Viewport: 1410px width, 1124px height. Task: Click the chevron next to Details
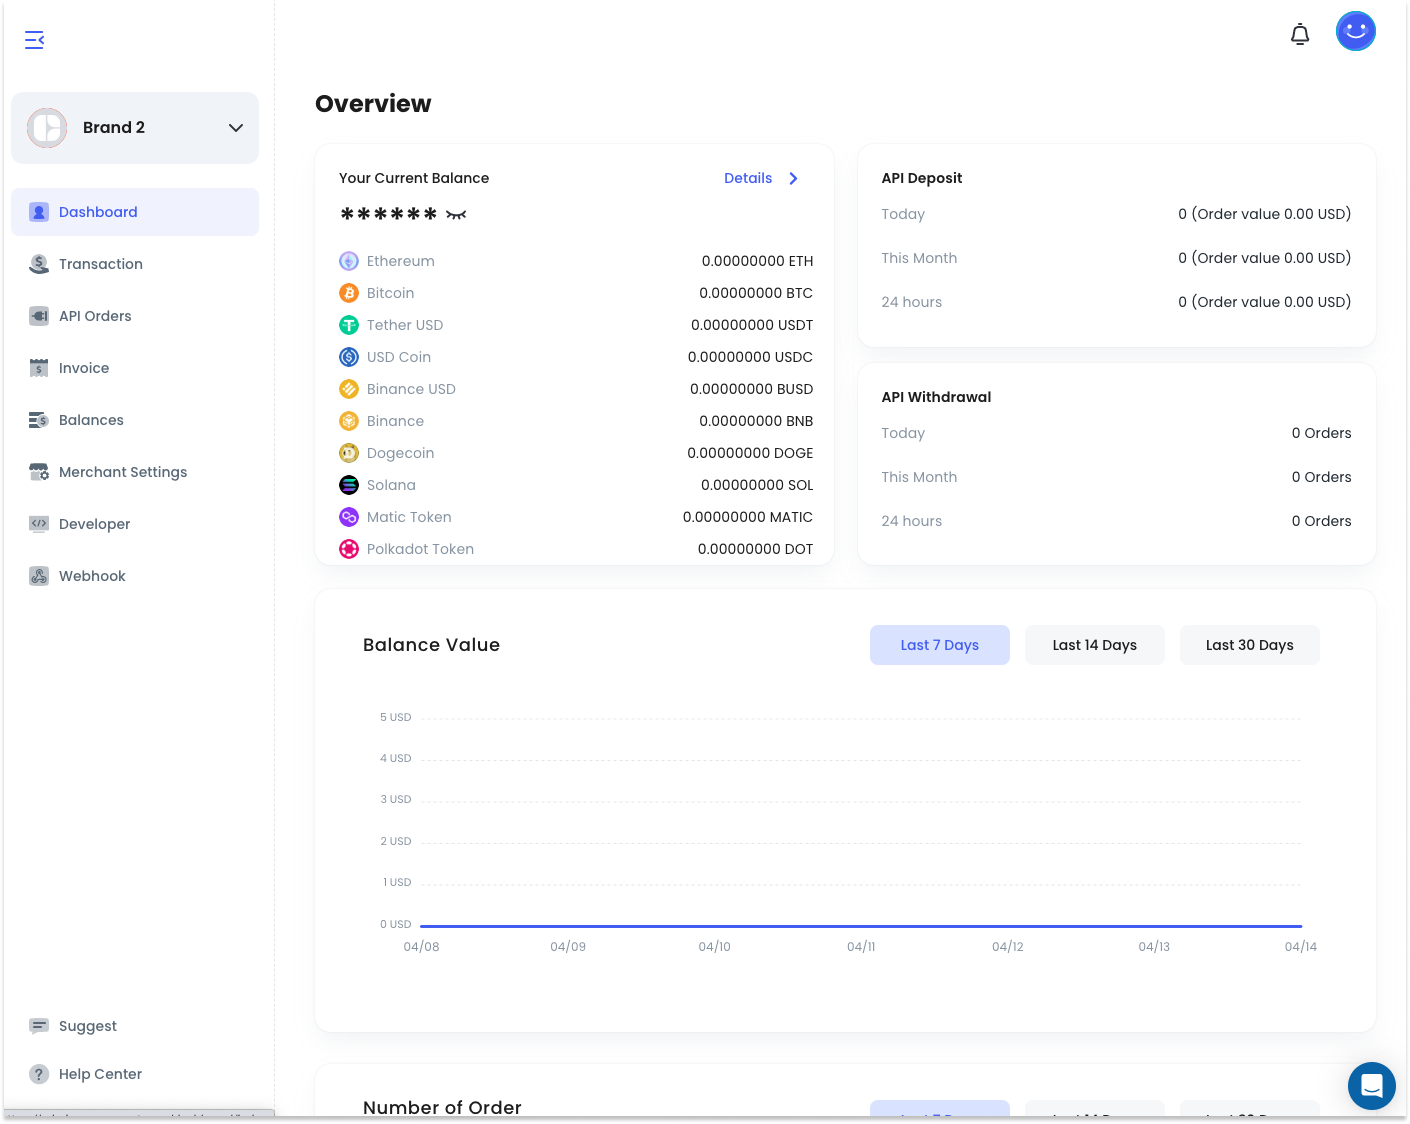pyautogui.click(x=793, y=178)
